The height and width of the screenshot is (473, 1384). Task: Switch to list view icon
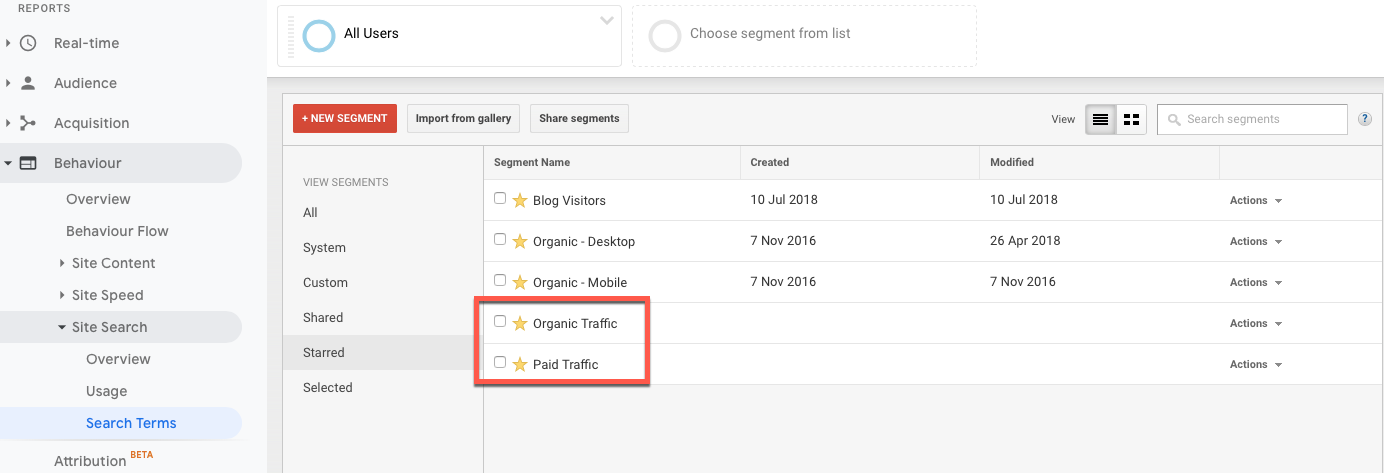pos(1101,119)
